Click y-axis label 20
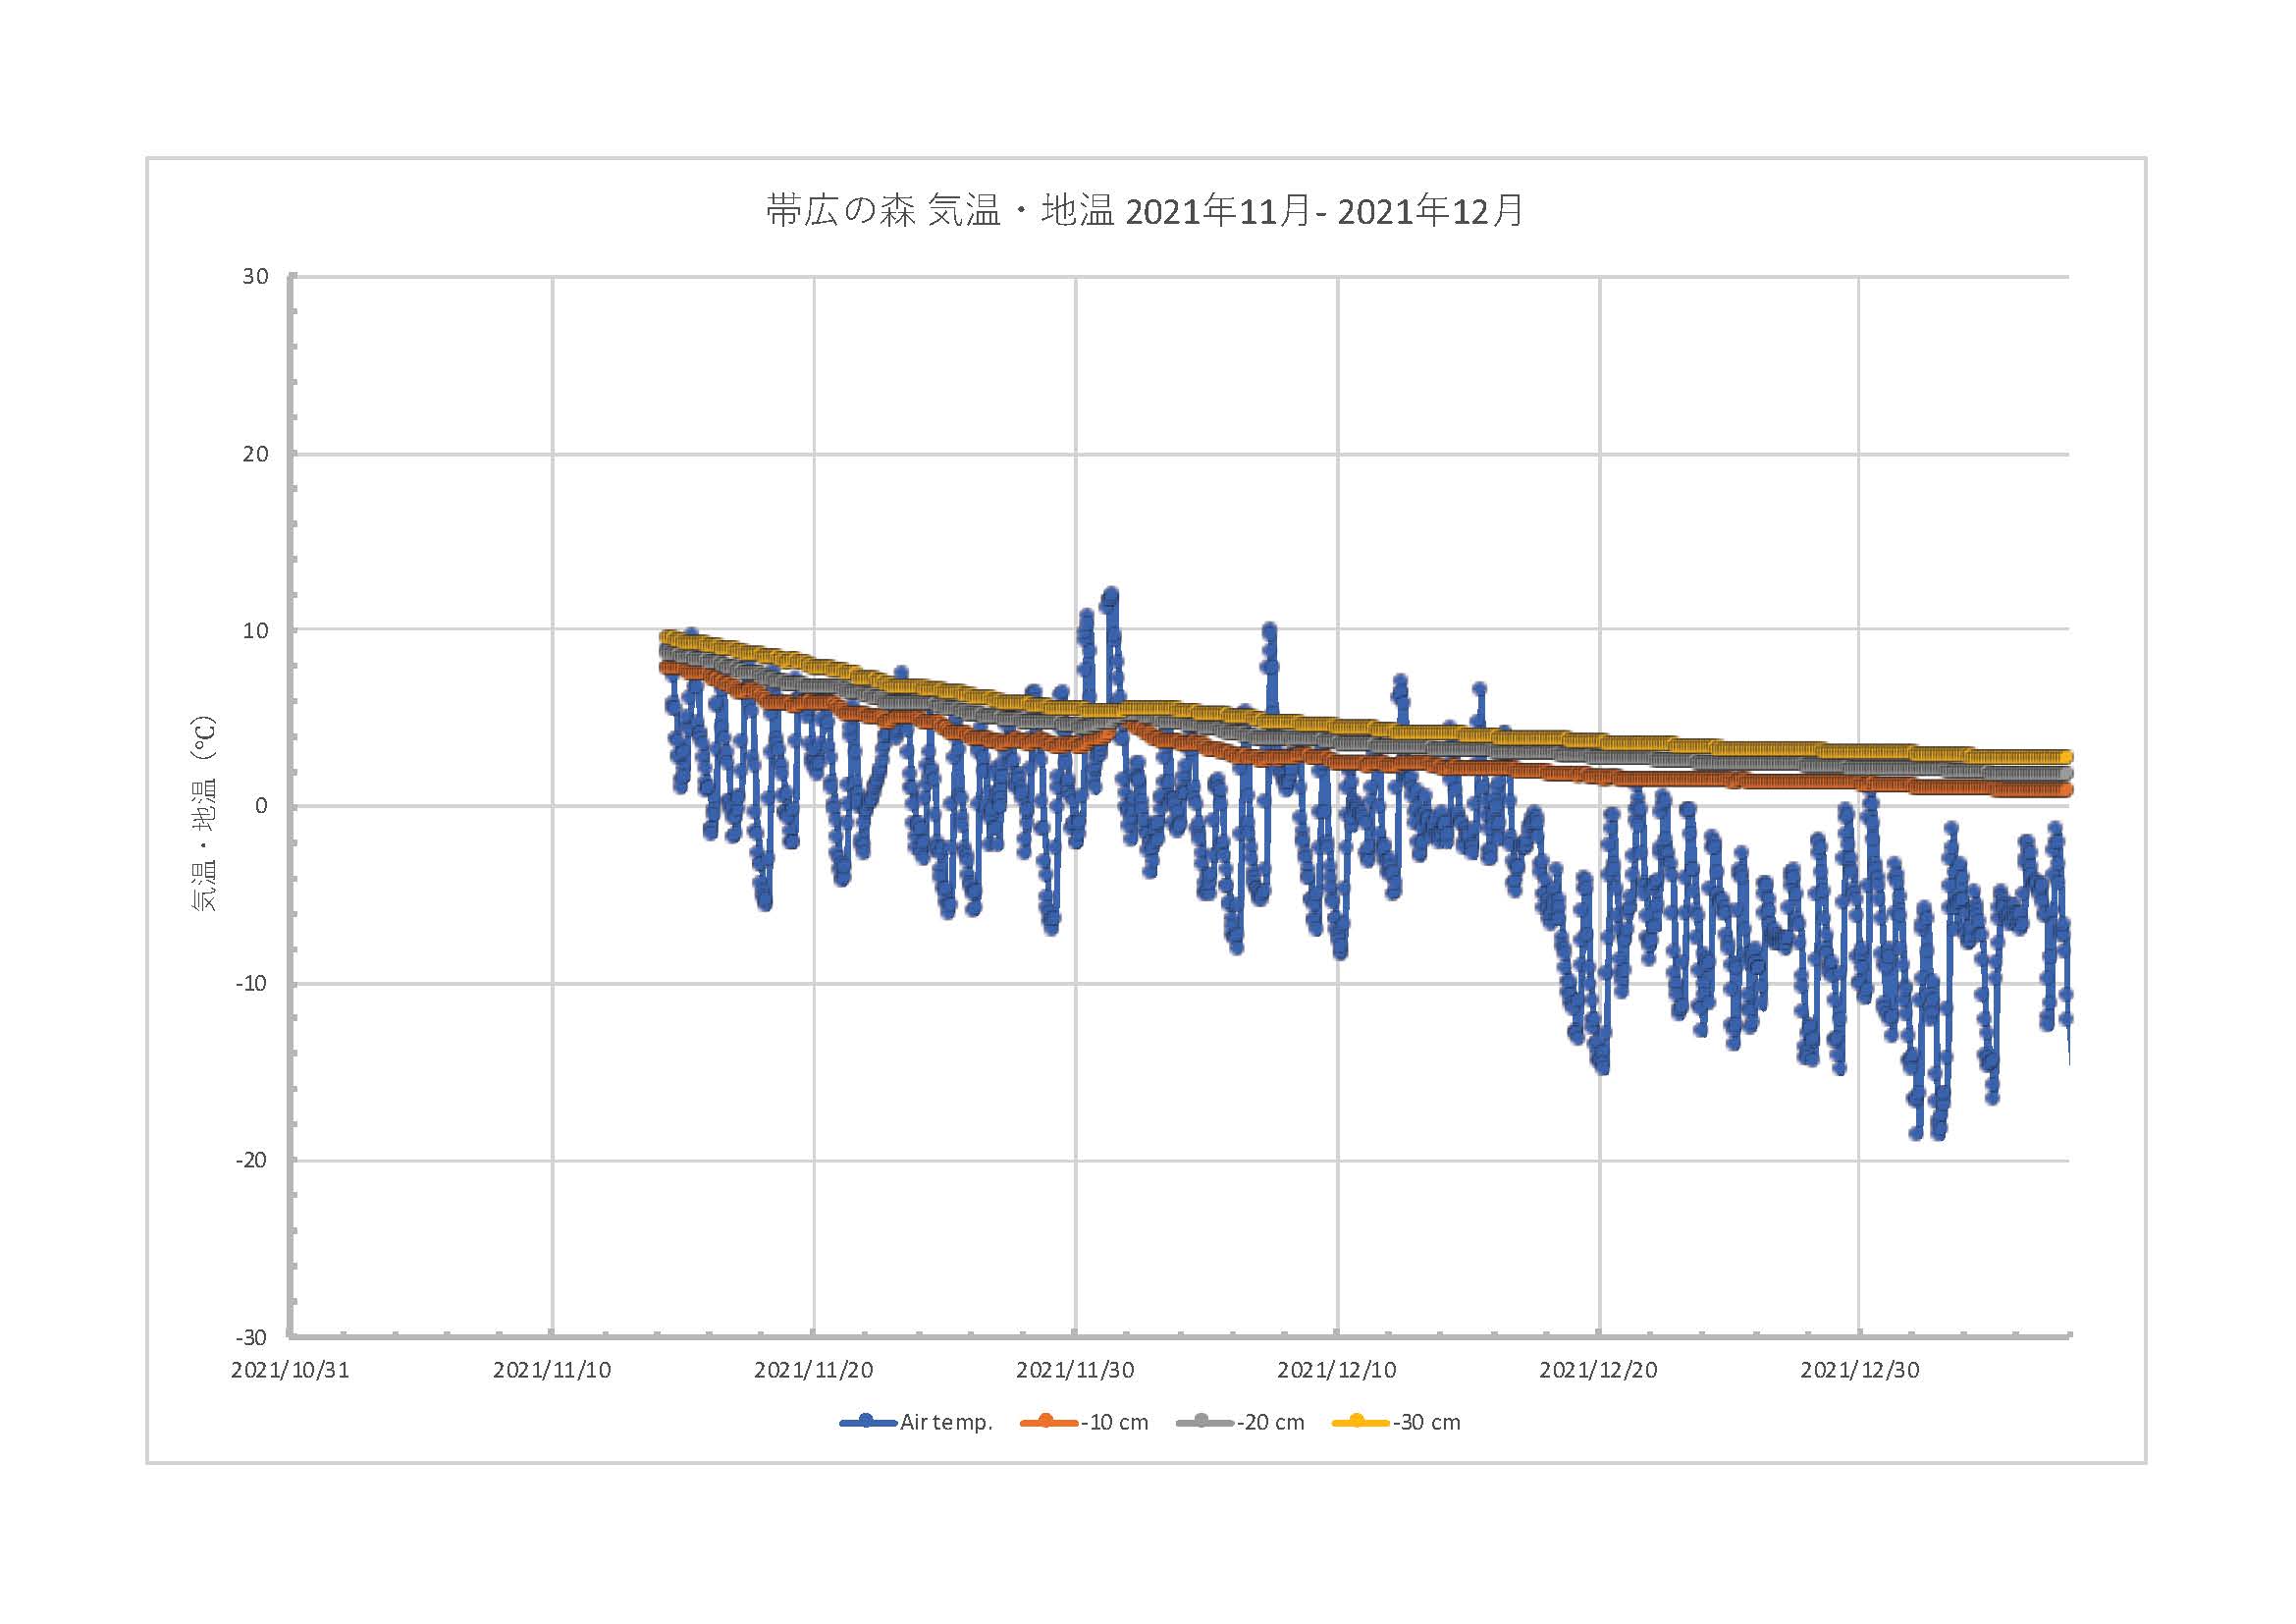Screen dimensions: 2296x1624 (255, 454)
